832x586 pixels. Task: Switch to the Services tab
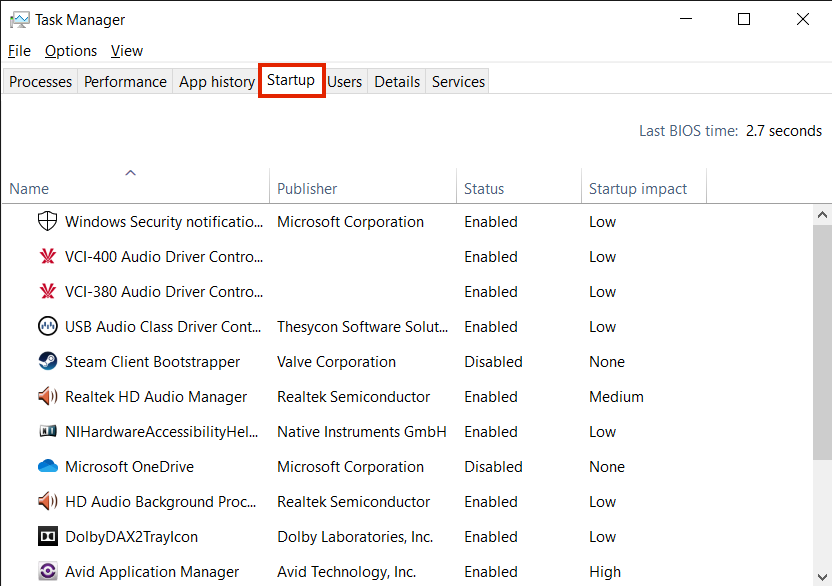pos(458,82)
